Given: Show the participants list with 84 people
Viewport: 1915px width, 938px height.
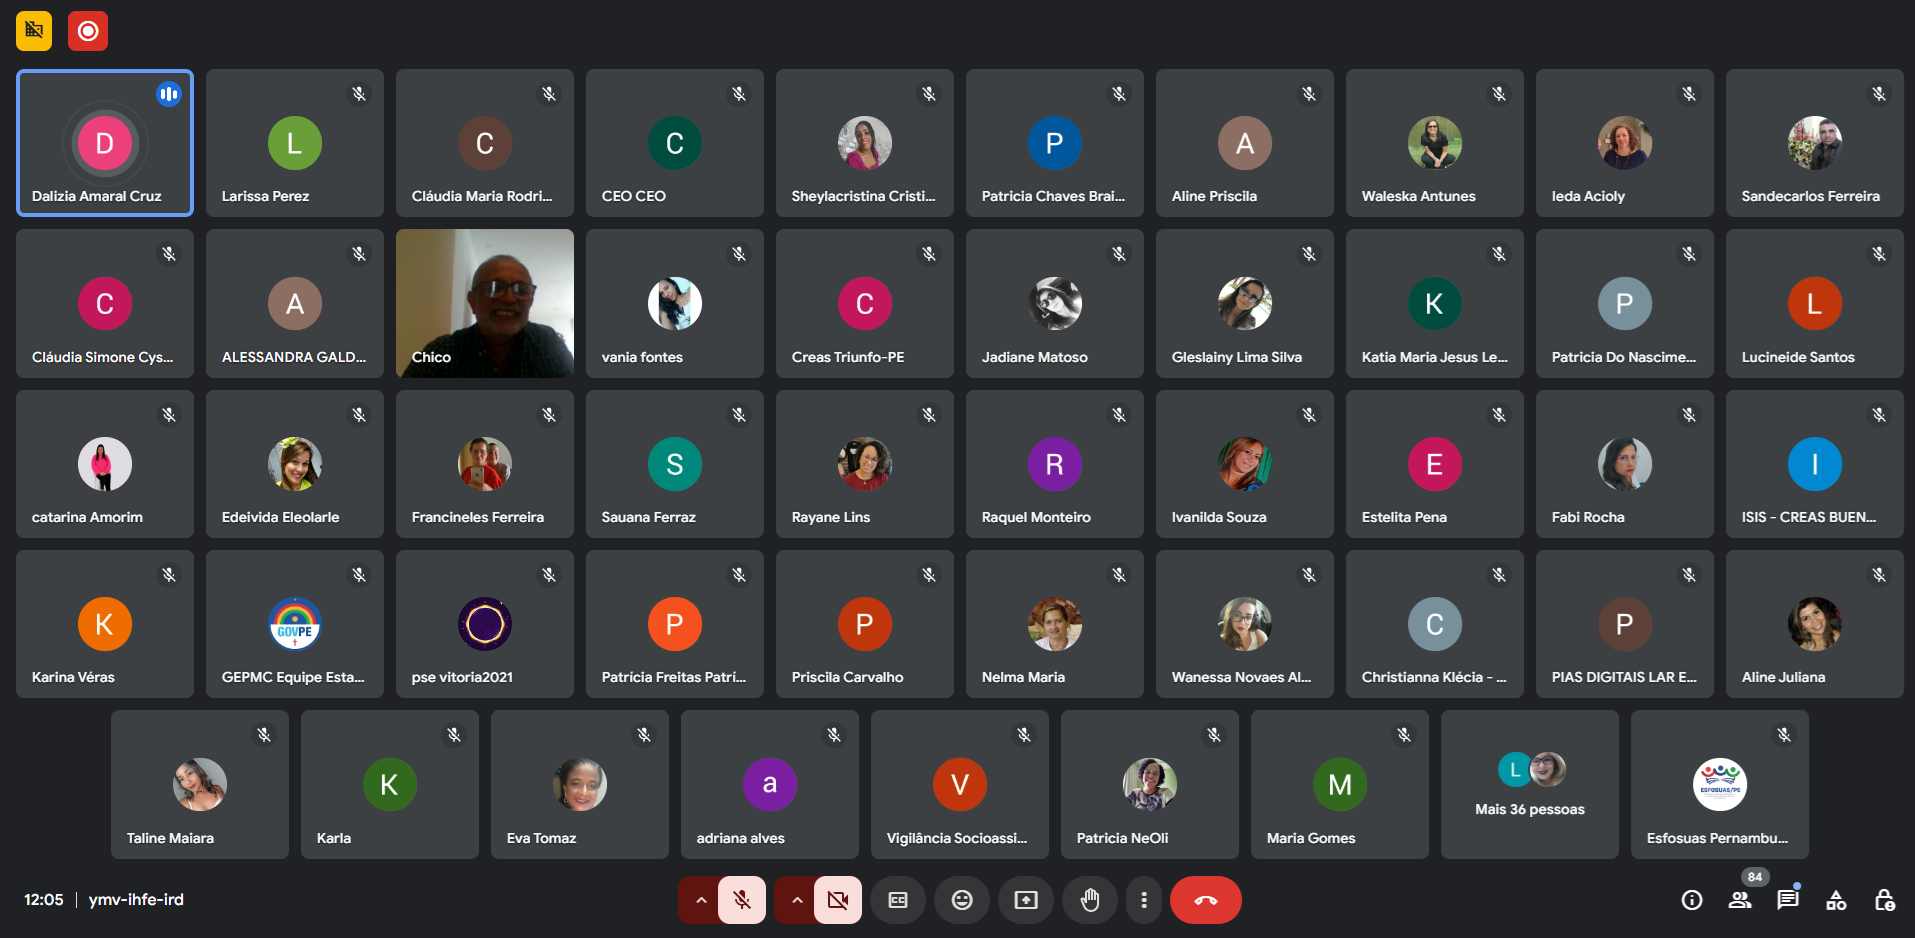Looking at the screenshot, I should [x=1740, y=900].
